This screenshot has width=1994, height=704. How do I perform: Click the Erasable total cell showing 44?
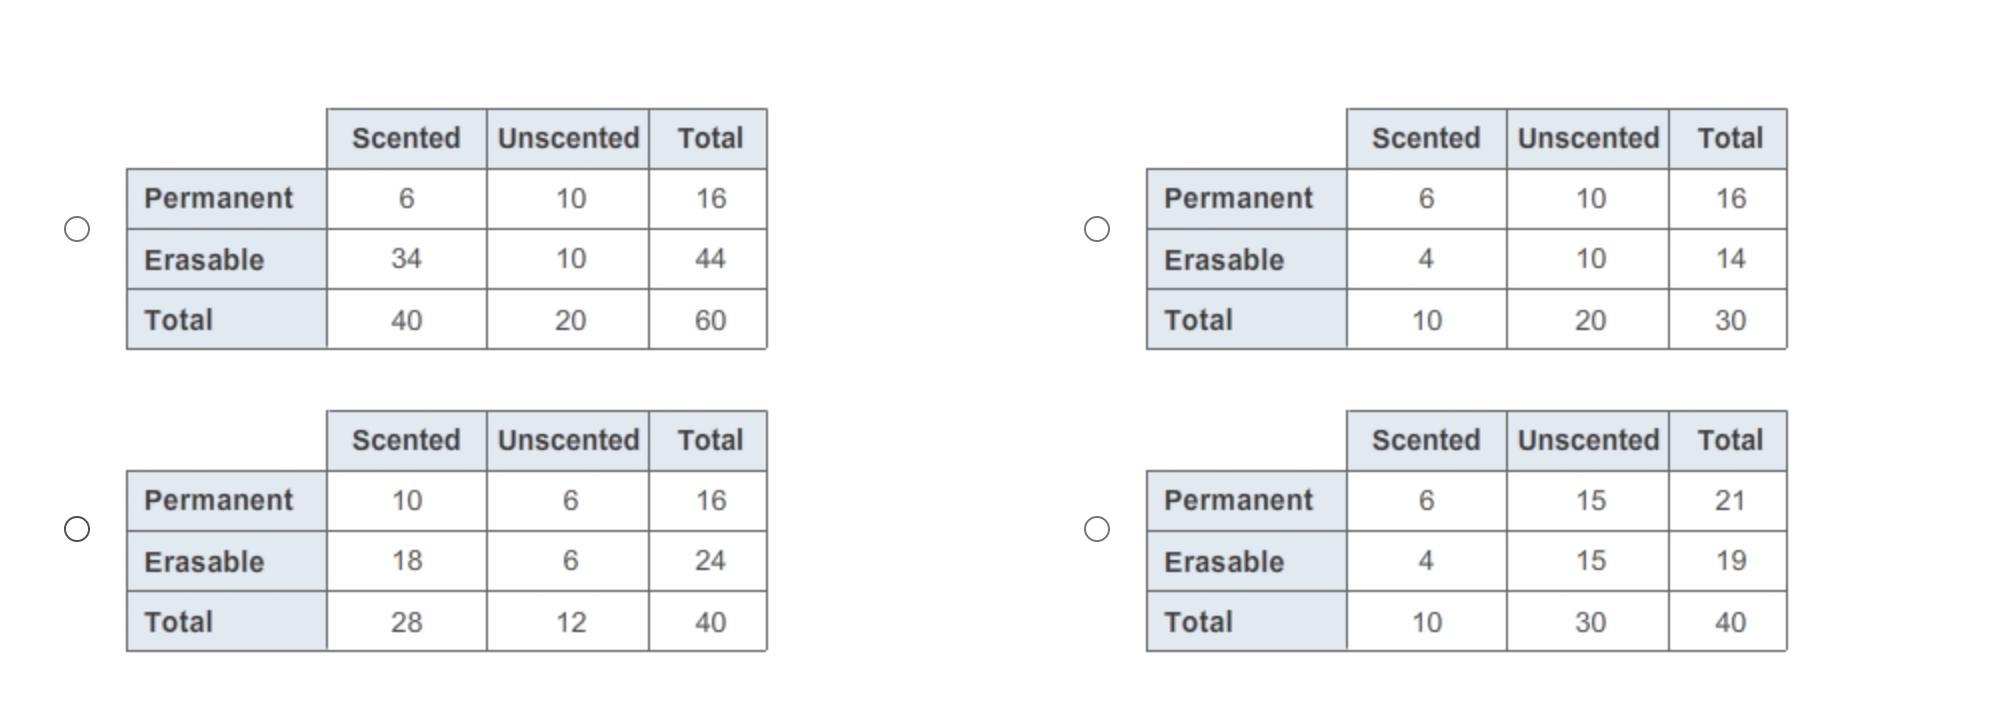[x=710, y=259]
